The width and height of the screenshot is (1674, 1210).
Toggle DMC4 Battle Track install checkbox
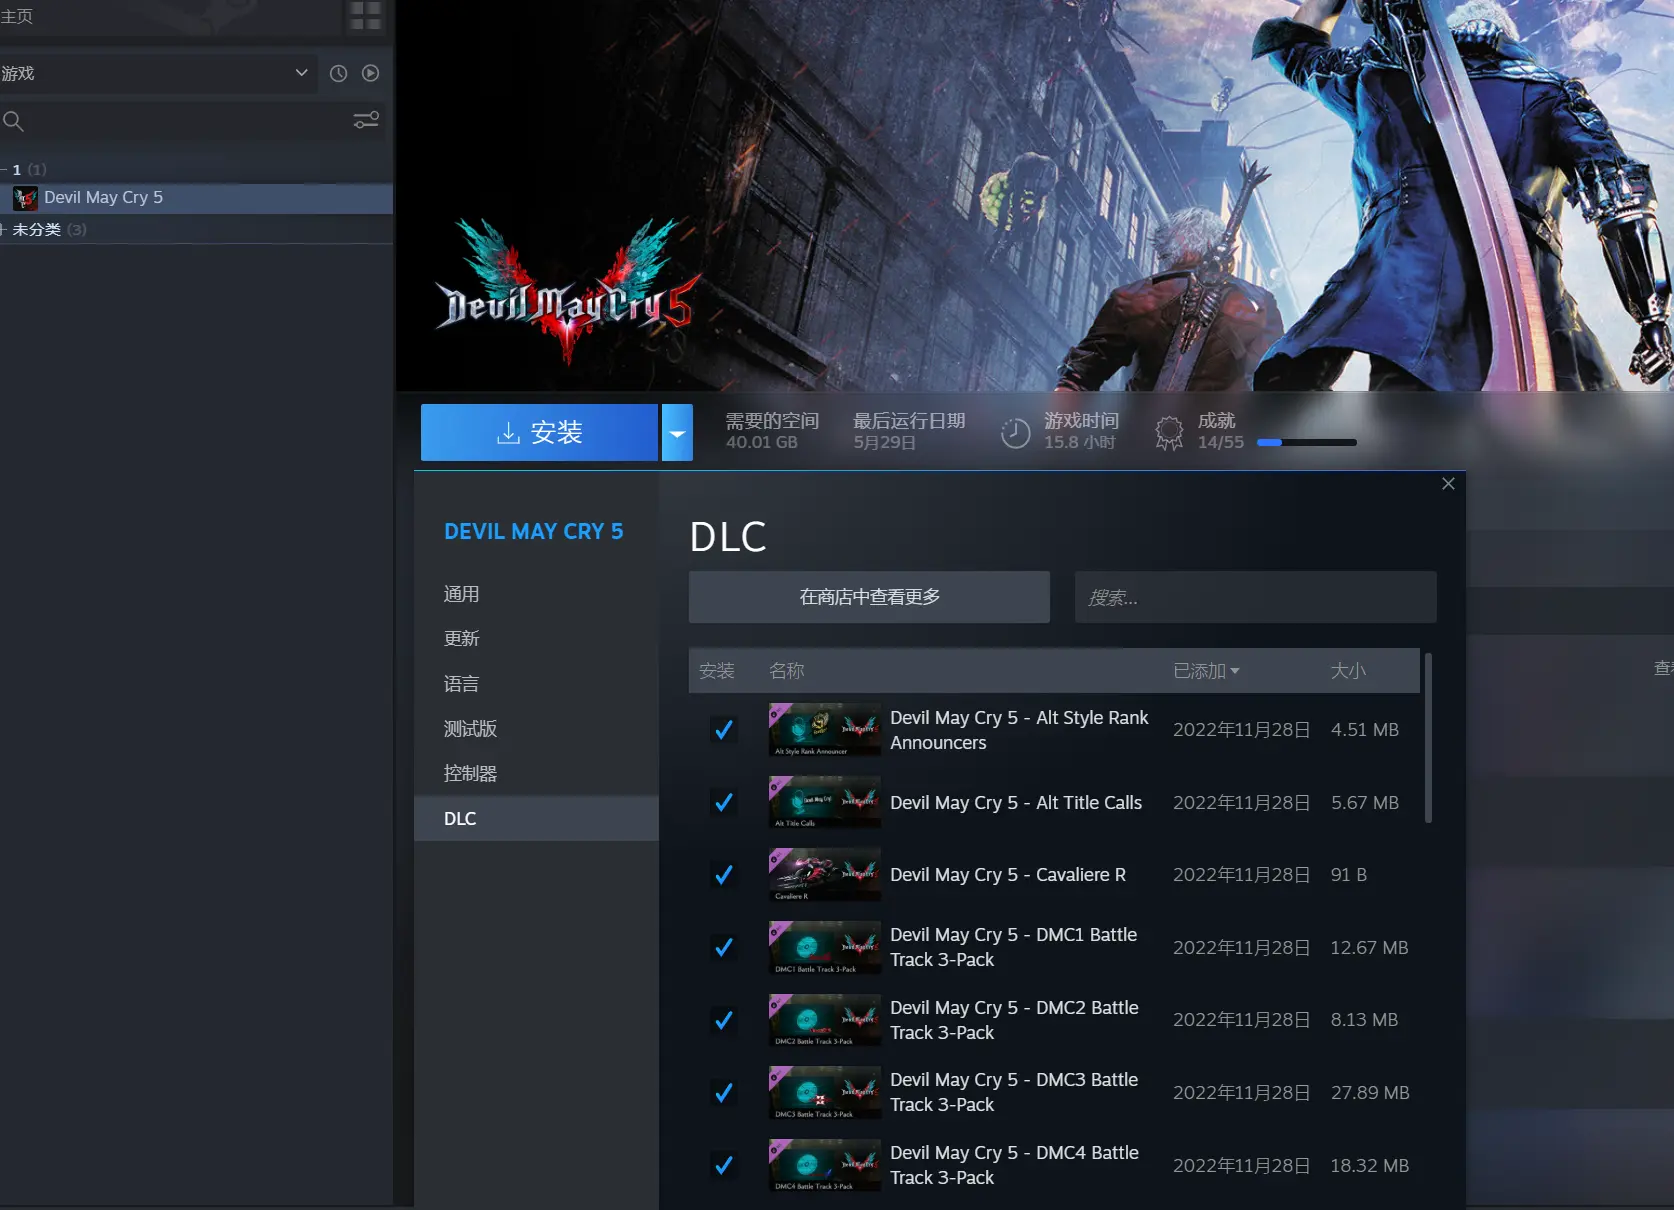(x=723, y=1165)
